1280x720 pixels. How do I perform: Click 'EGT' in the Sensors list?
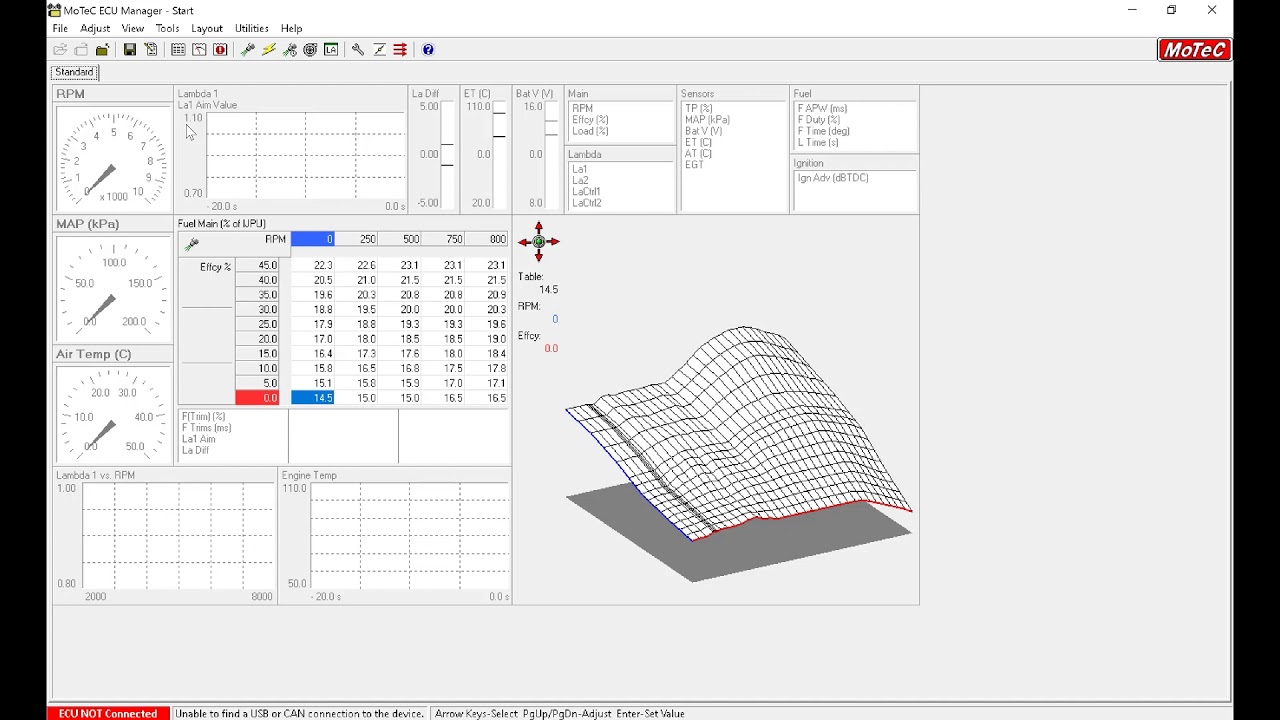(x=694, y=165)
